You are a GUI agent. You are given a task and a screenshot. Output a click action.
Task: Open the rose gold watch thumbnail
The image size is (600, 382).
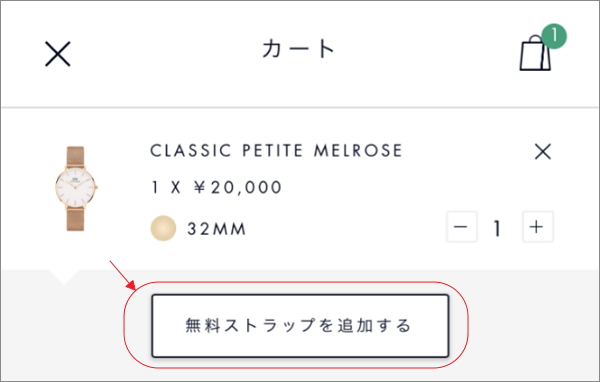point(76,188)
